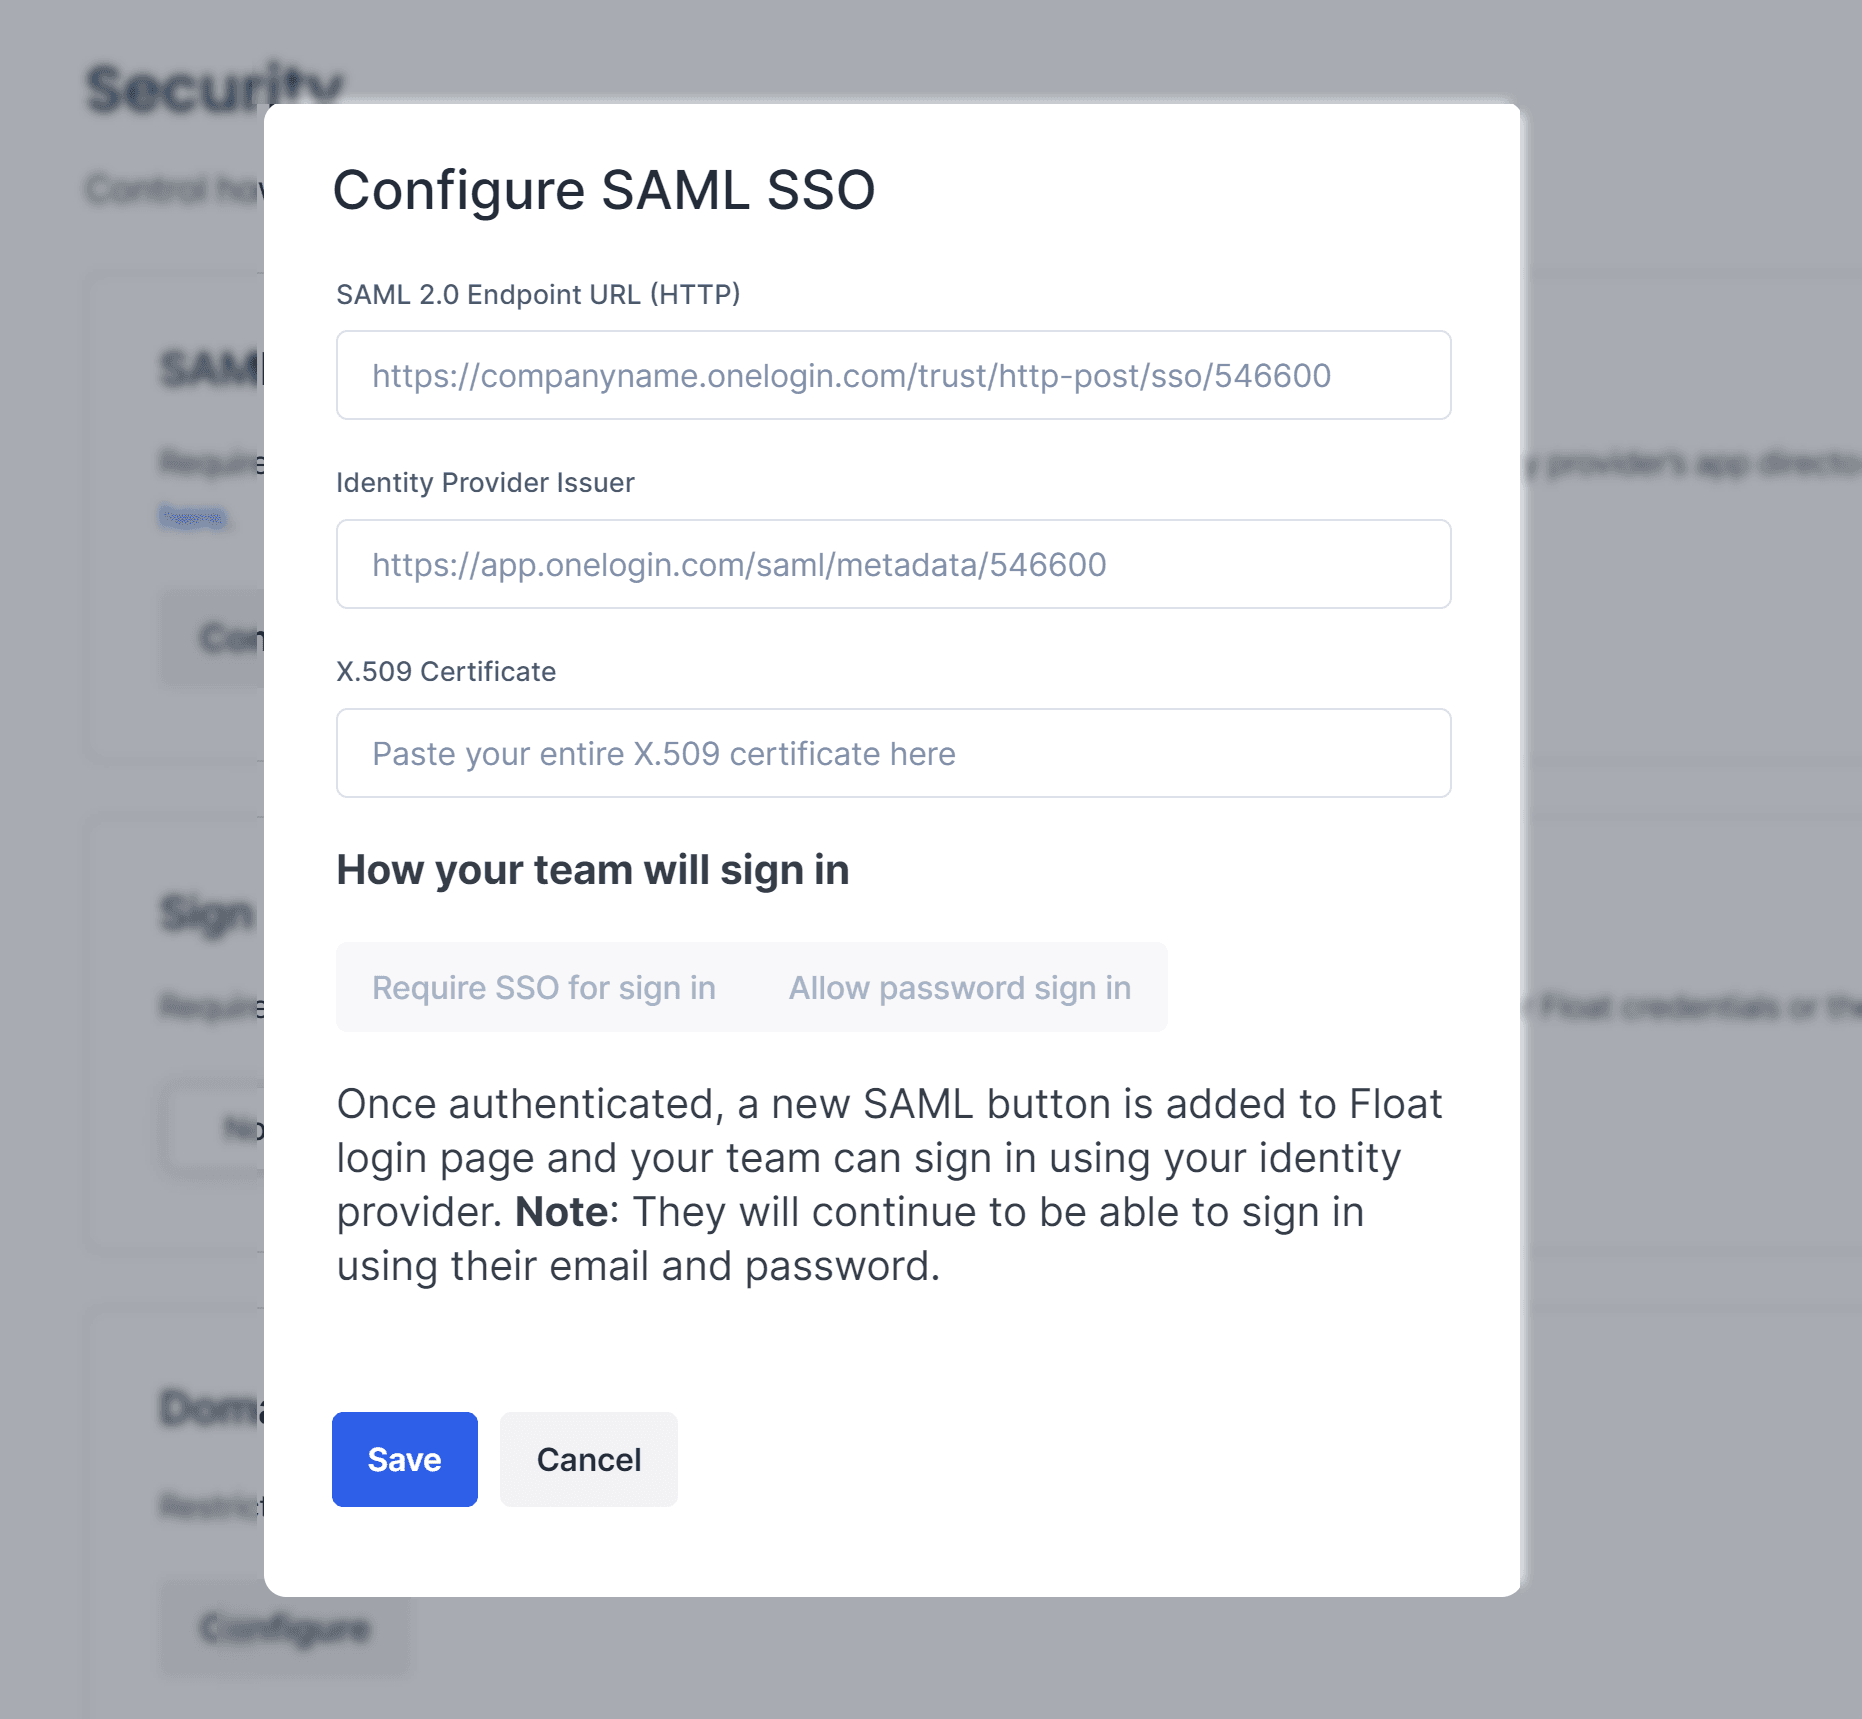The height and width of the screenshot is (1719, 1862).
Task: Focus the Identity Provider Issuer text box
Action: 893,565
